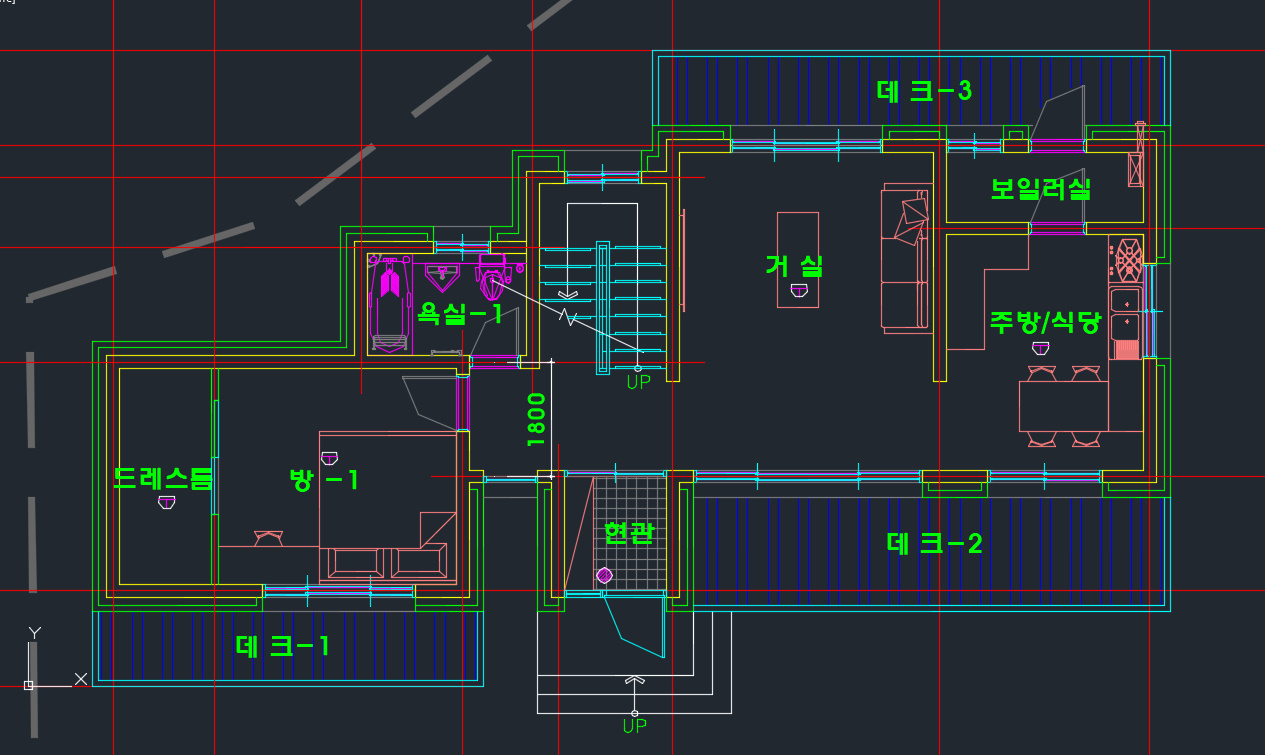Click the 데크-1 text label
The height and width of the screenshot is (755, 1265).
tap(282, 646)
